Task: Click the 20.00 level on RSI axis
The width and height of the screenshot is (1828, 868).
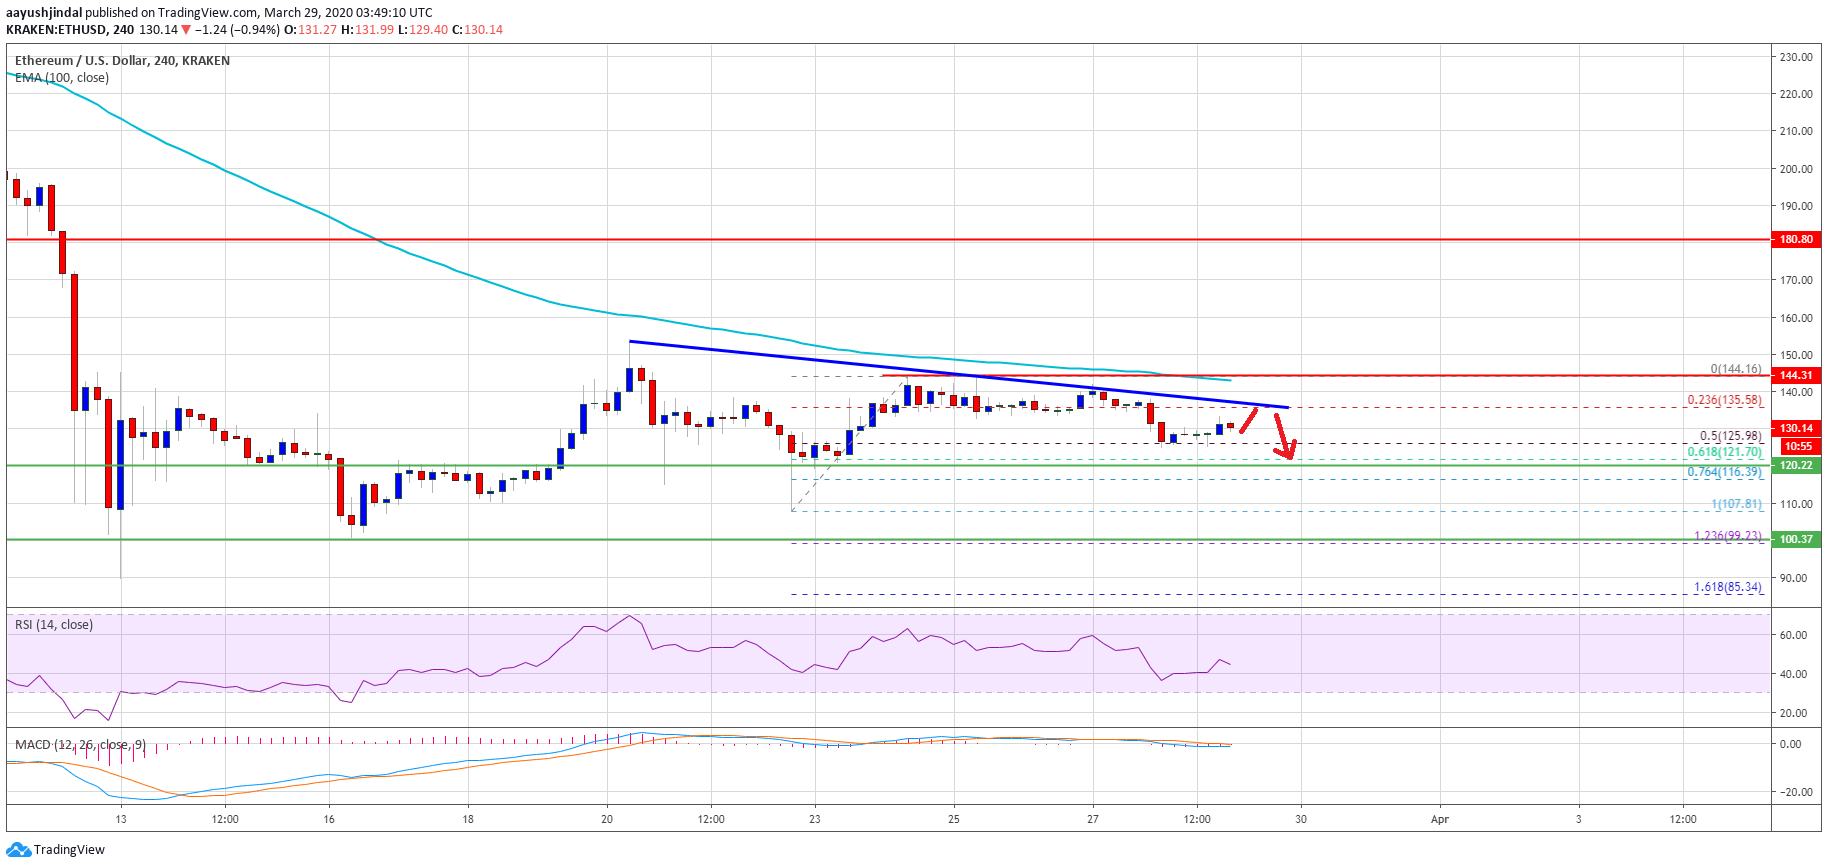Action: pos(1793,713)
